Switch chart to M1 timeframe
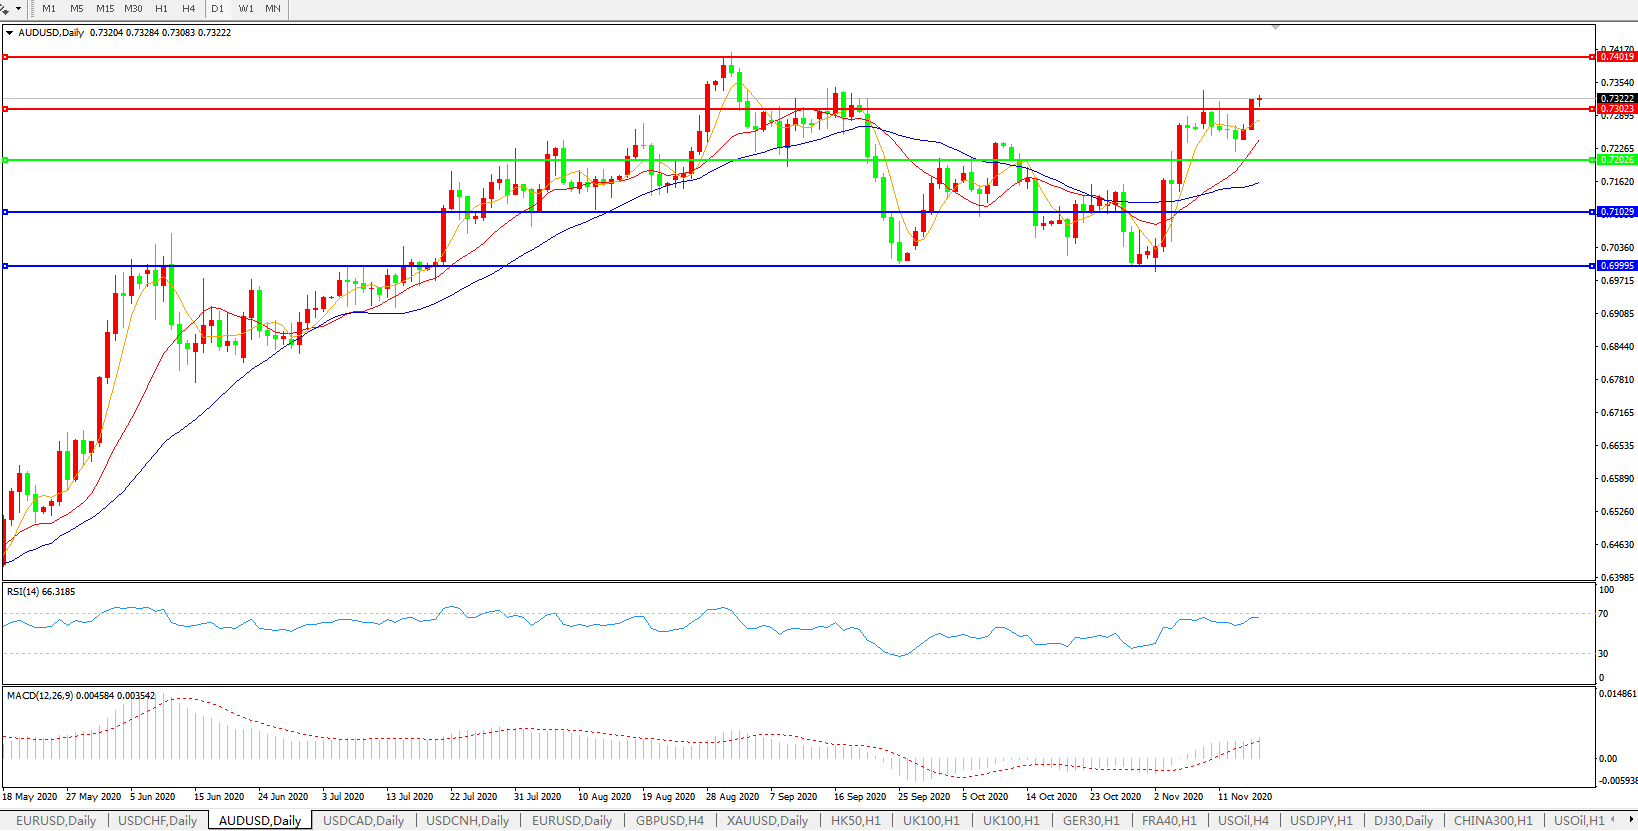 [x=49, y=9]
